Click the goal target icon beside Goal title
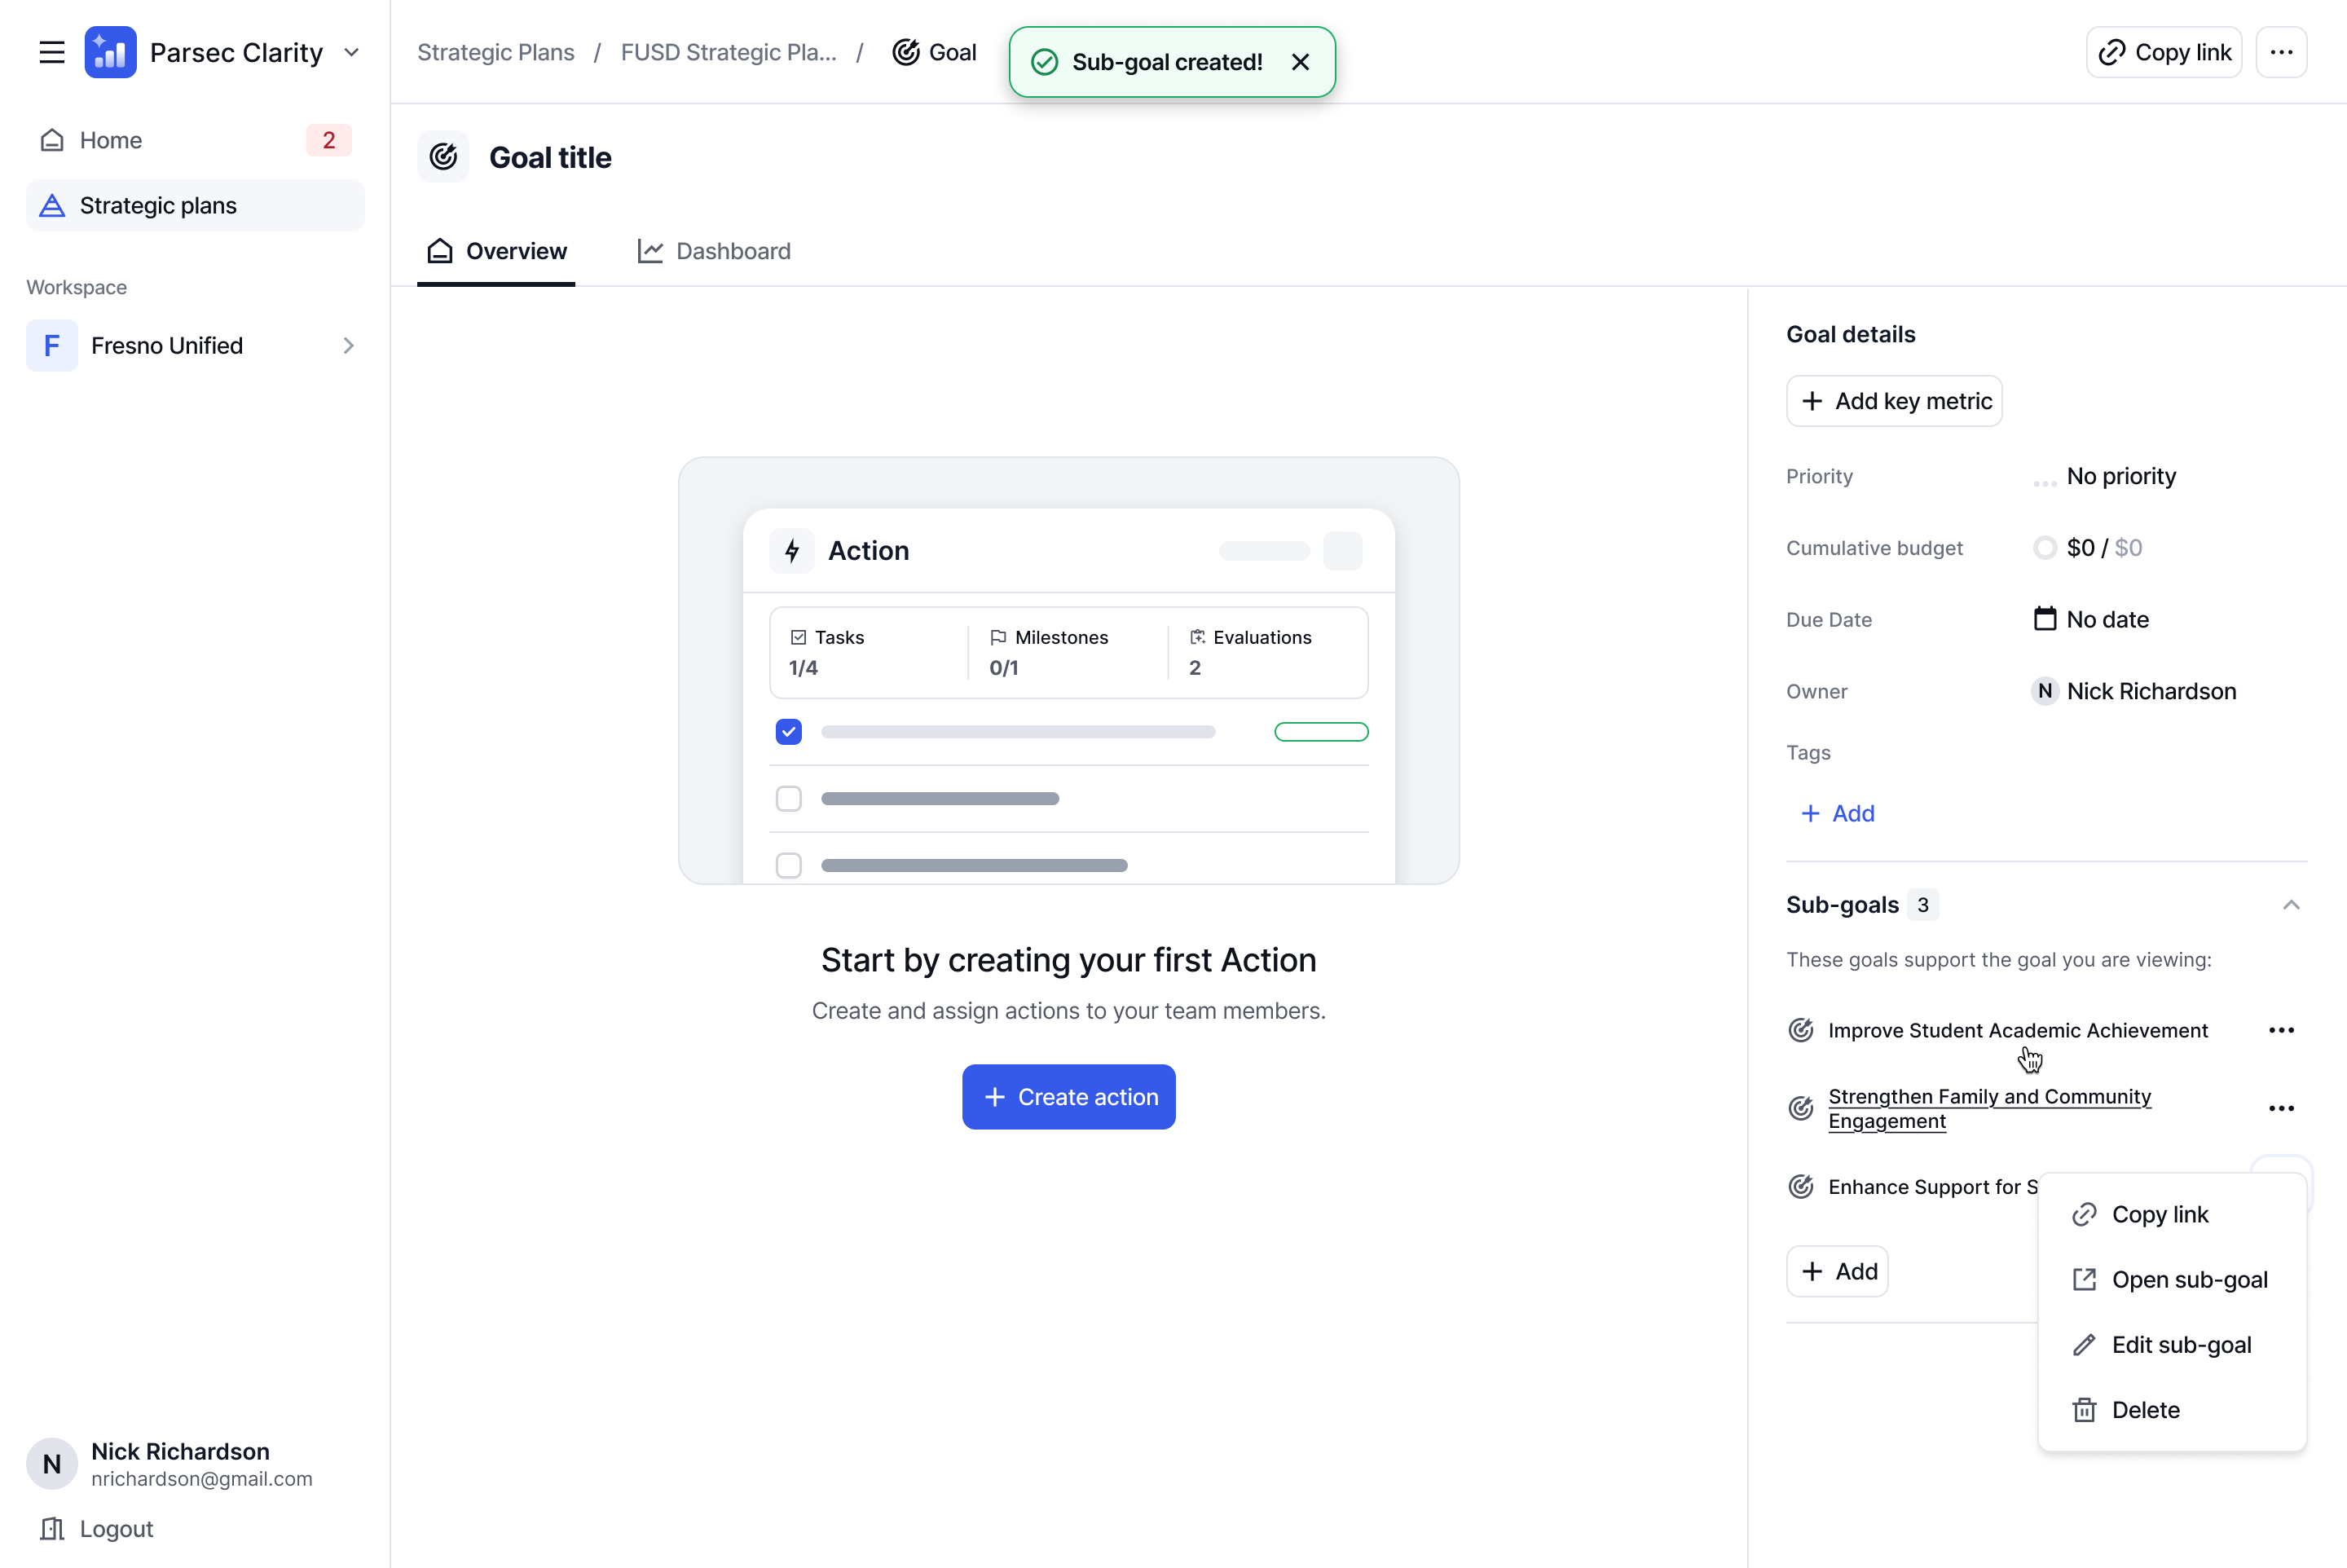This screenshot has height=1568, width=2347. (x=443, y=157)
